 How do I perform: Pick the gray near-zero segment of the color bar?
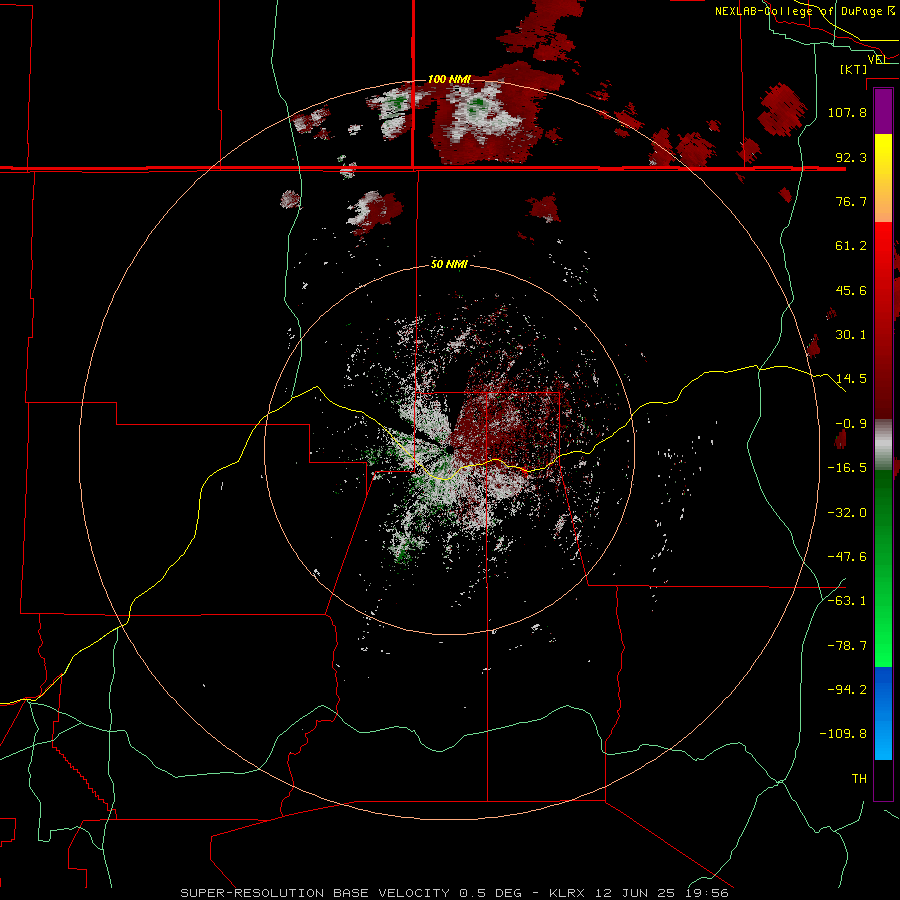coord(883,445)
